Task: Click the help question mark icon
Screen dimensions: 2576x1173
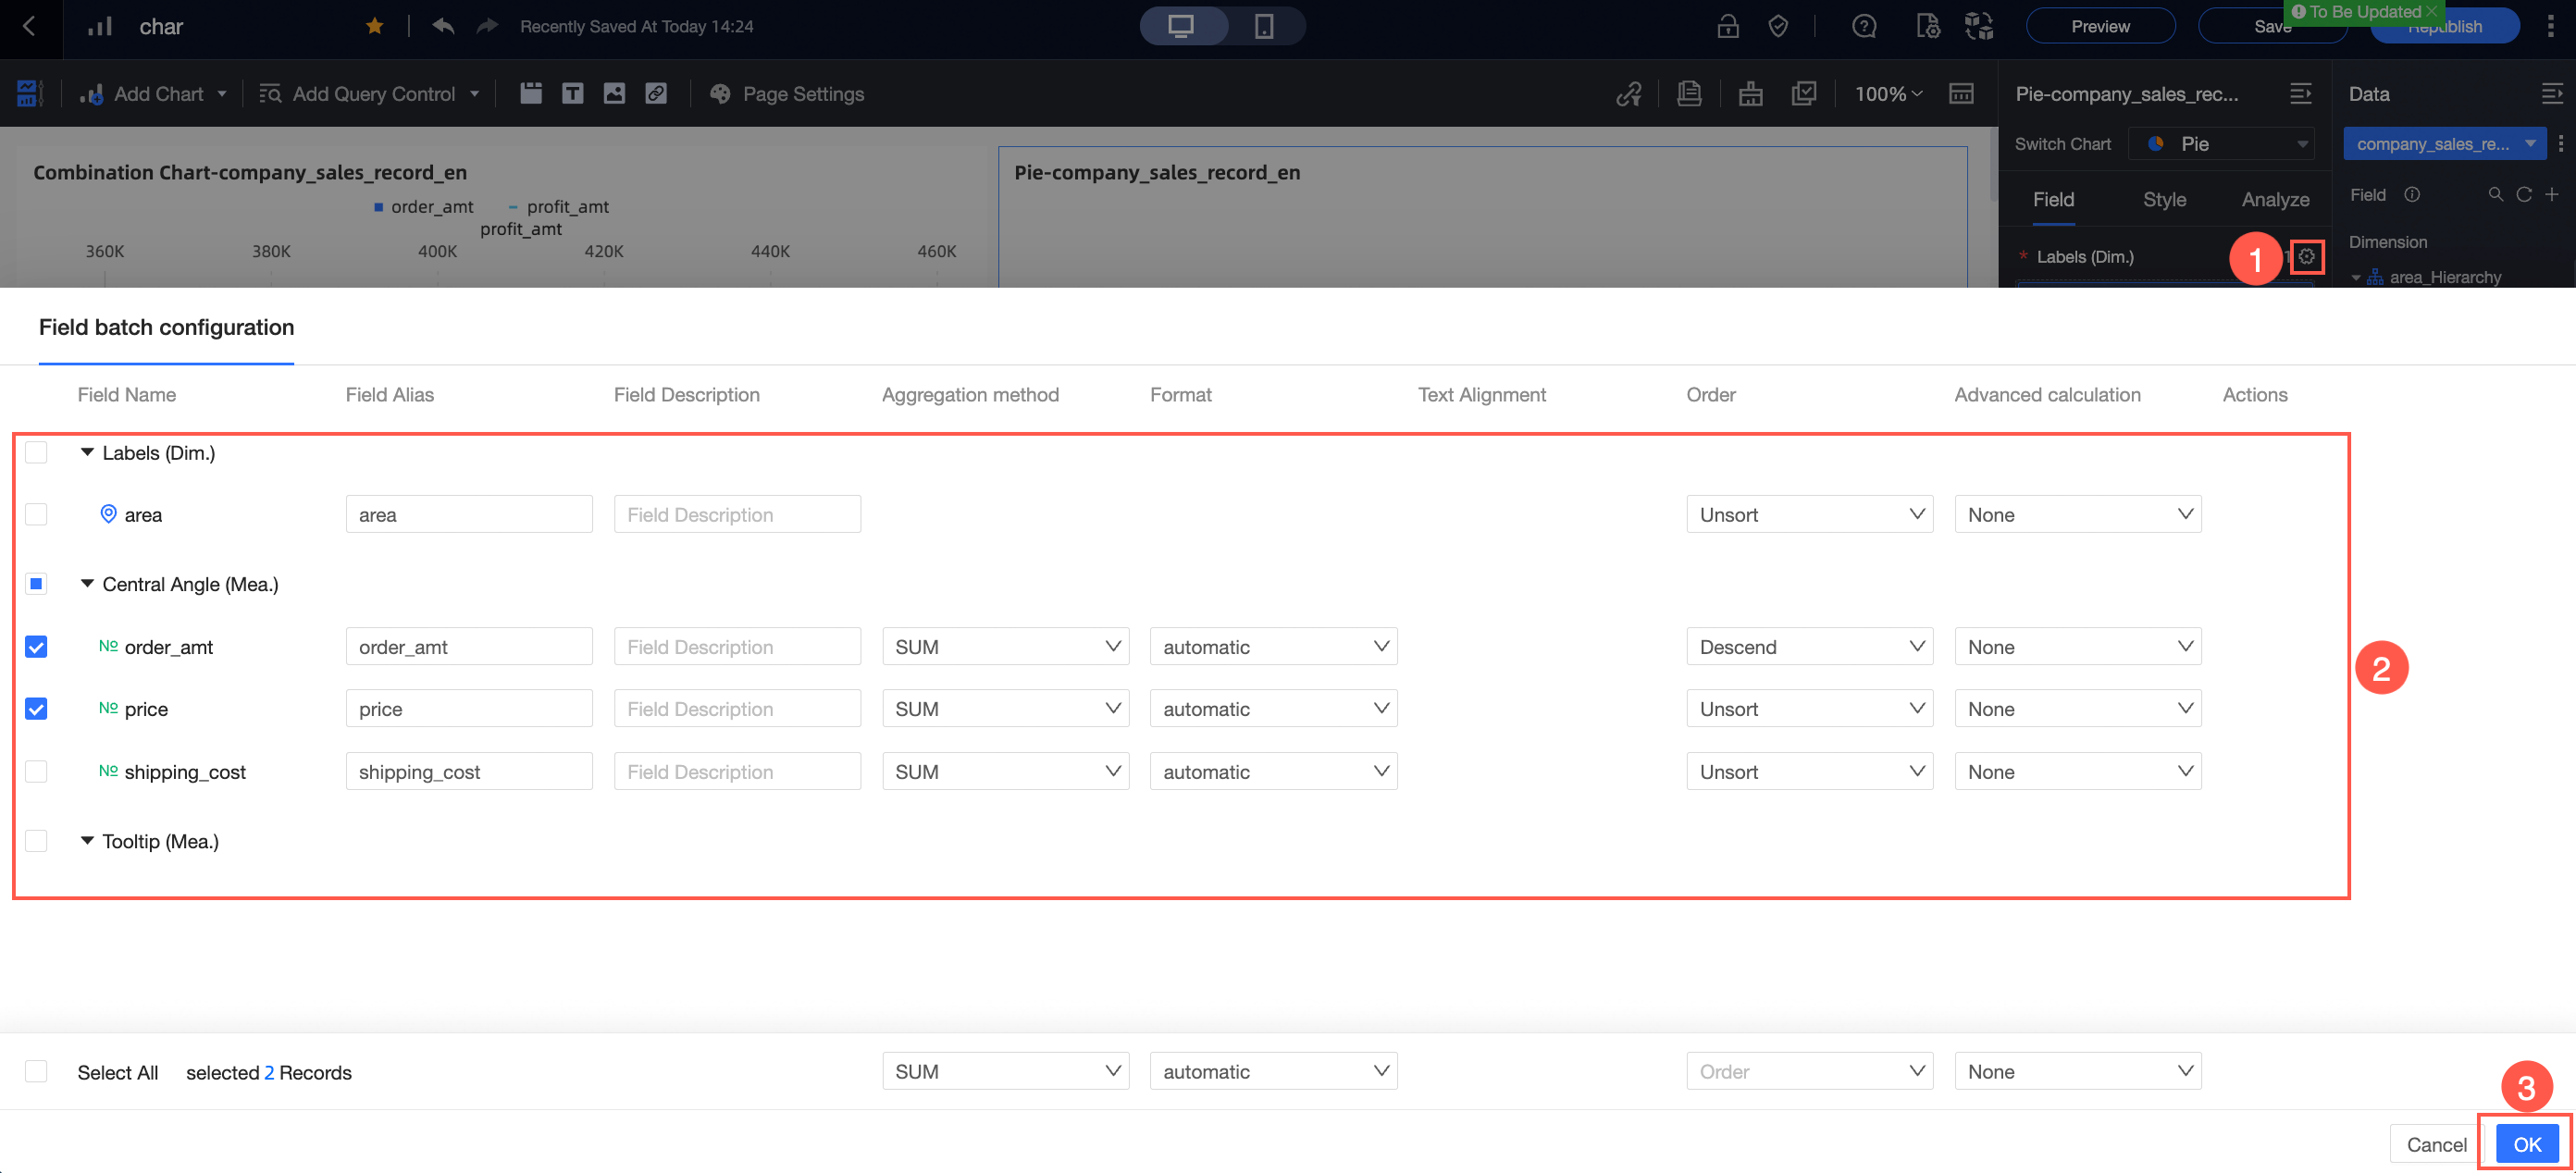Action: [x=1864, y=26]
